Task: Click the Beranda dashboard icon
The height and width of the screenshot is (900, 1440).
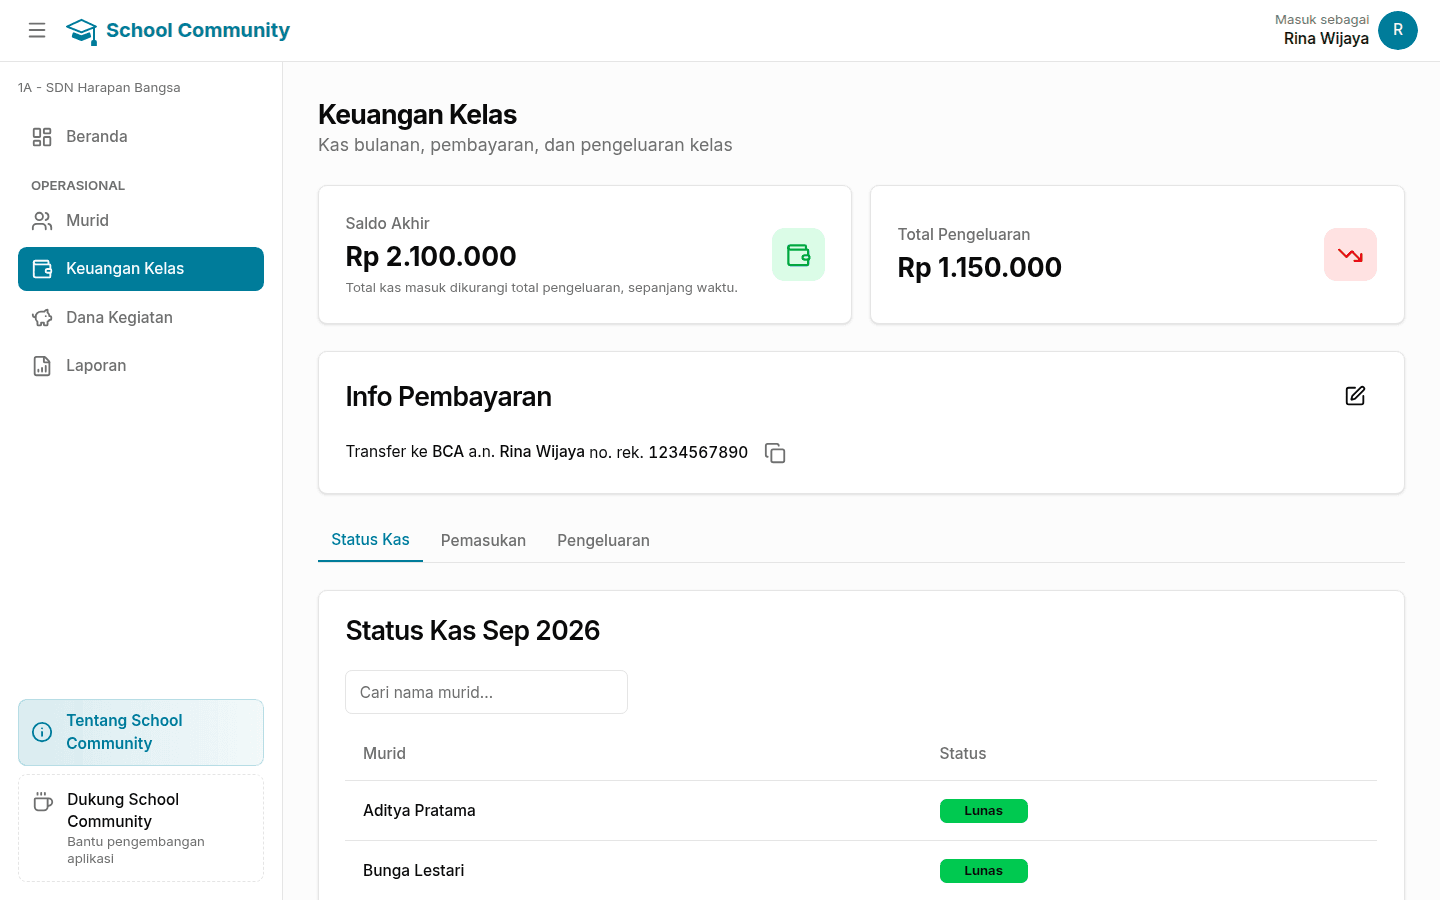Action: click(42, 137)
